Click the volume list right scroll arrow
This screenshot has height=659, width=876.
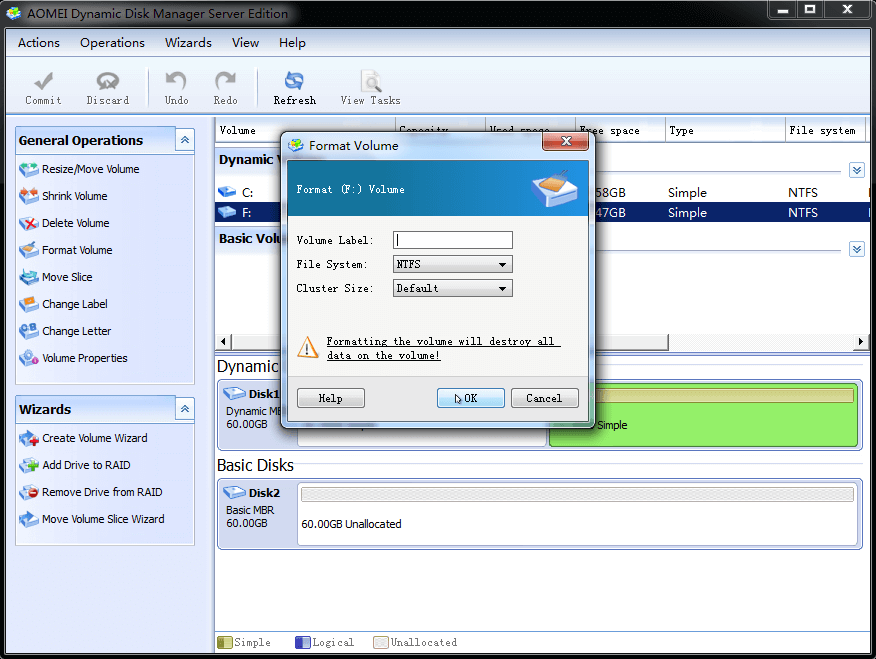tap(860, 341)
